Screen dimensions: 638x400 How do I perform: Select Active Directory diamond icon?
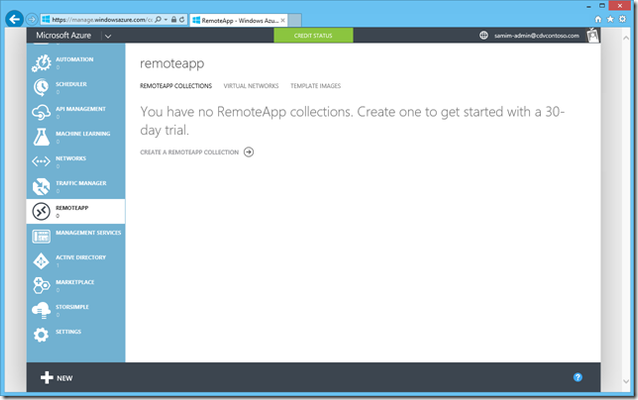(42, 261)
